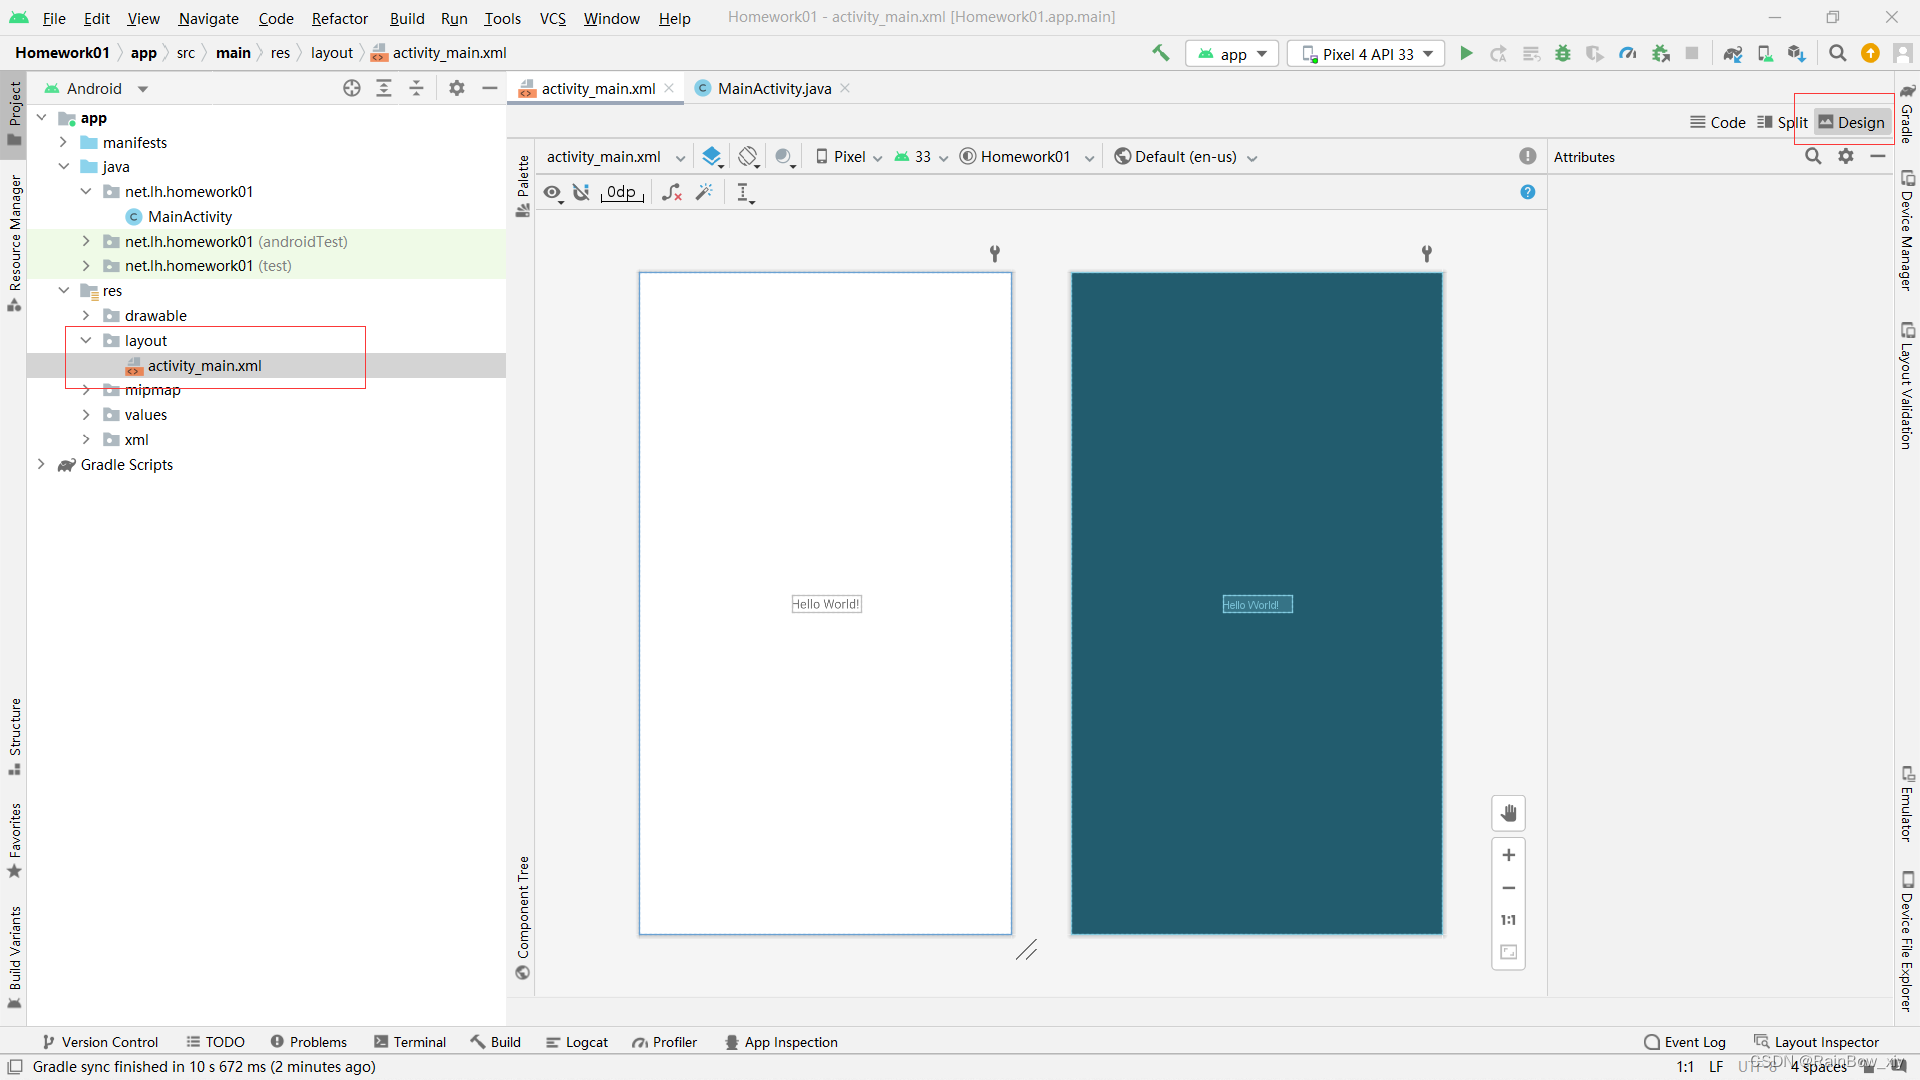Open the Pixel 4 API 33 device dropdown
The image size is (1920, 1080).
[1366, 53]
